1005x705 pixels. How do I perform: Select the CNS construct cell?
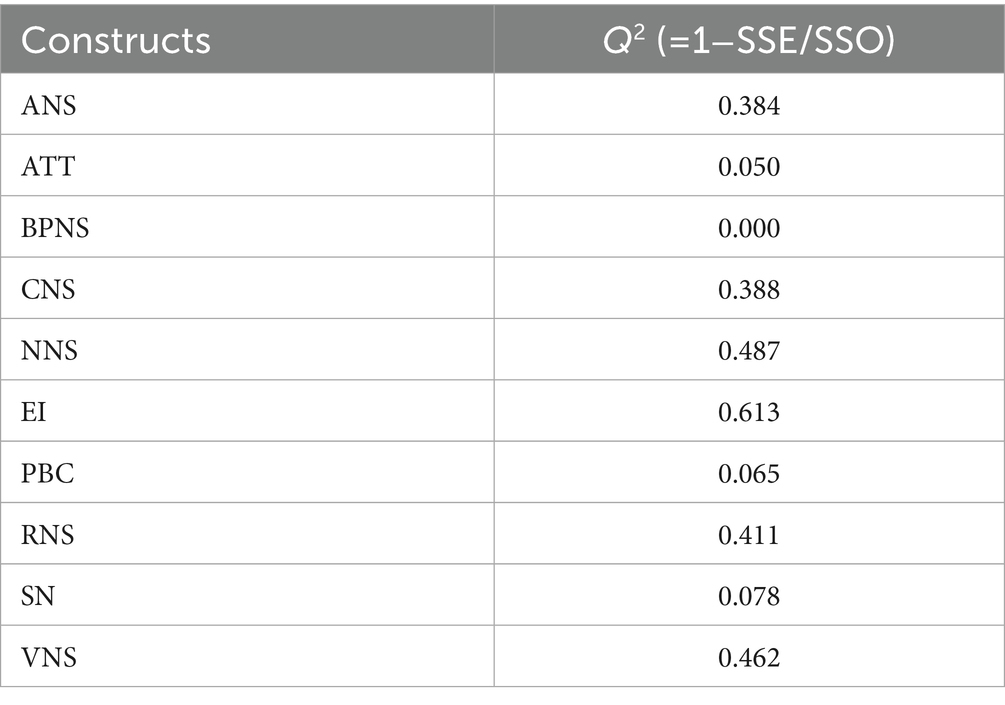[48, 289]
